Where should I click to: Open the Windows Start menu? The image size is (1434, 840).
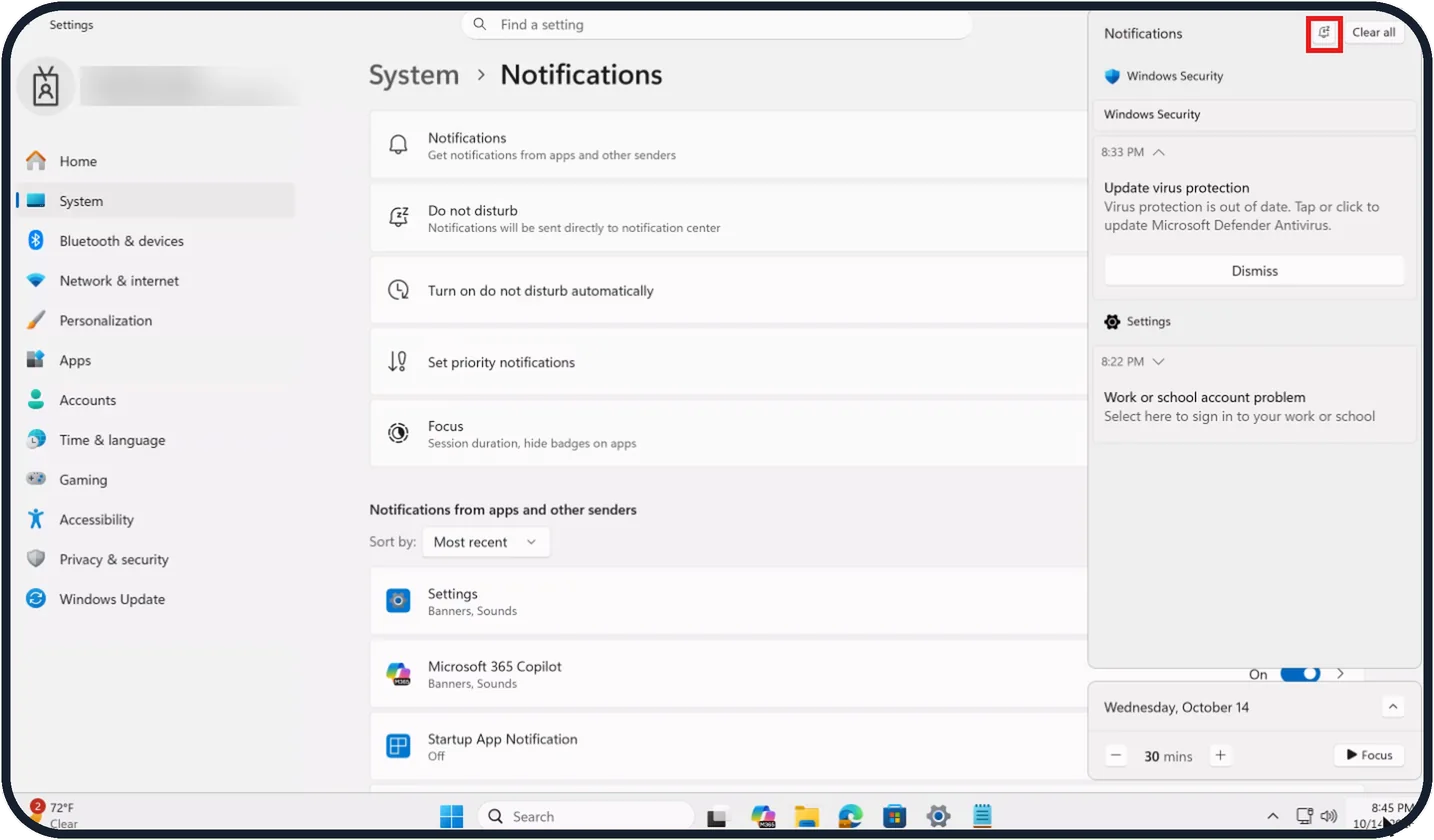click(x=452, y=816)
